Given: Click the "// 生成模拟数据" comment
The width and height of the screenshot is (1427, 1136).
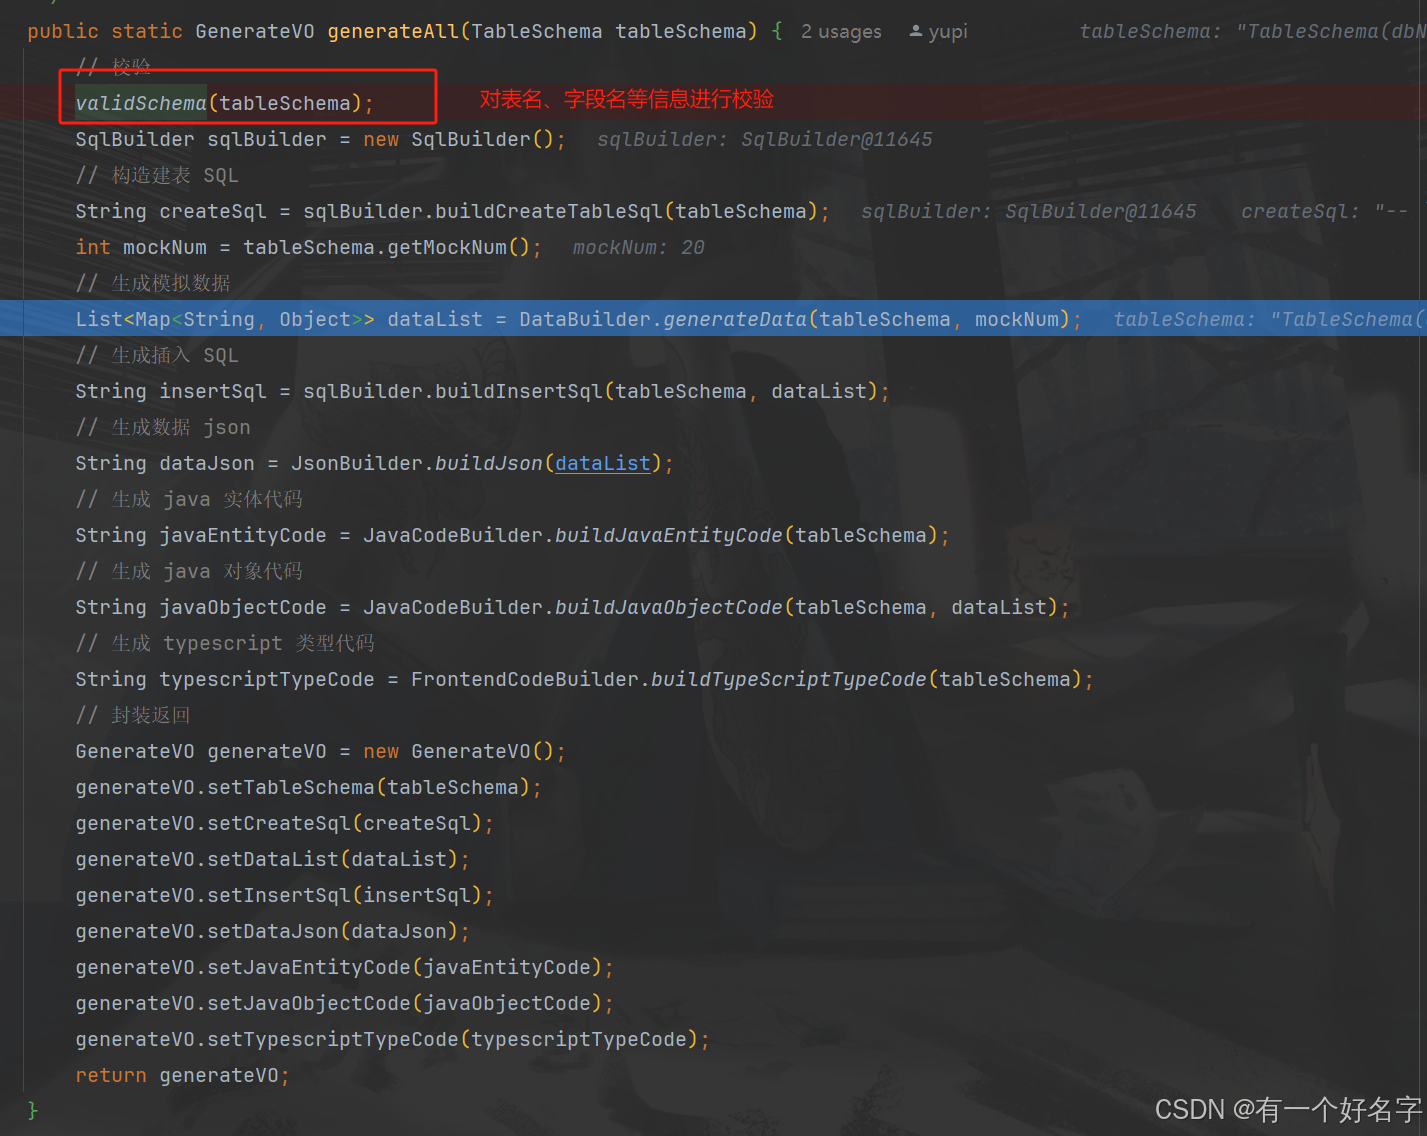Looking at the screenshot, I should [153, 283].
